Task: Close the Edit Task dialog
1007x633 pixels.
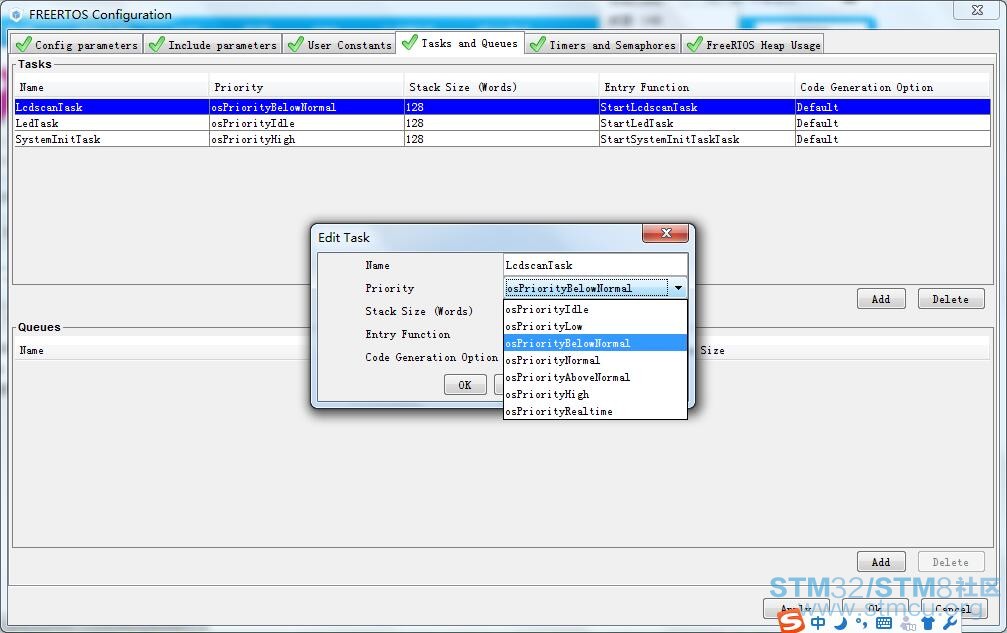Action: 665,233
